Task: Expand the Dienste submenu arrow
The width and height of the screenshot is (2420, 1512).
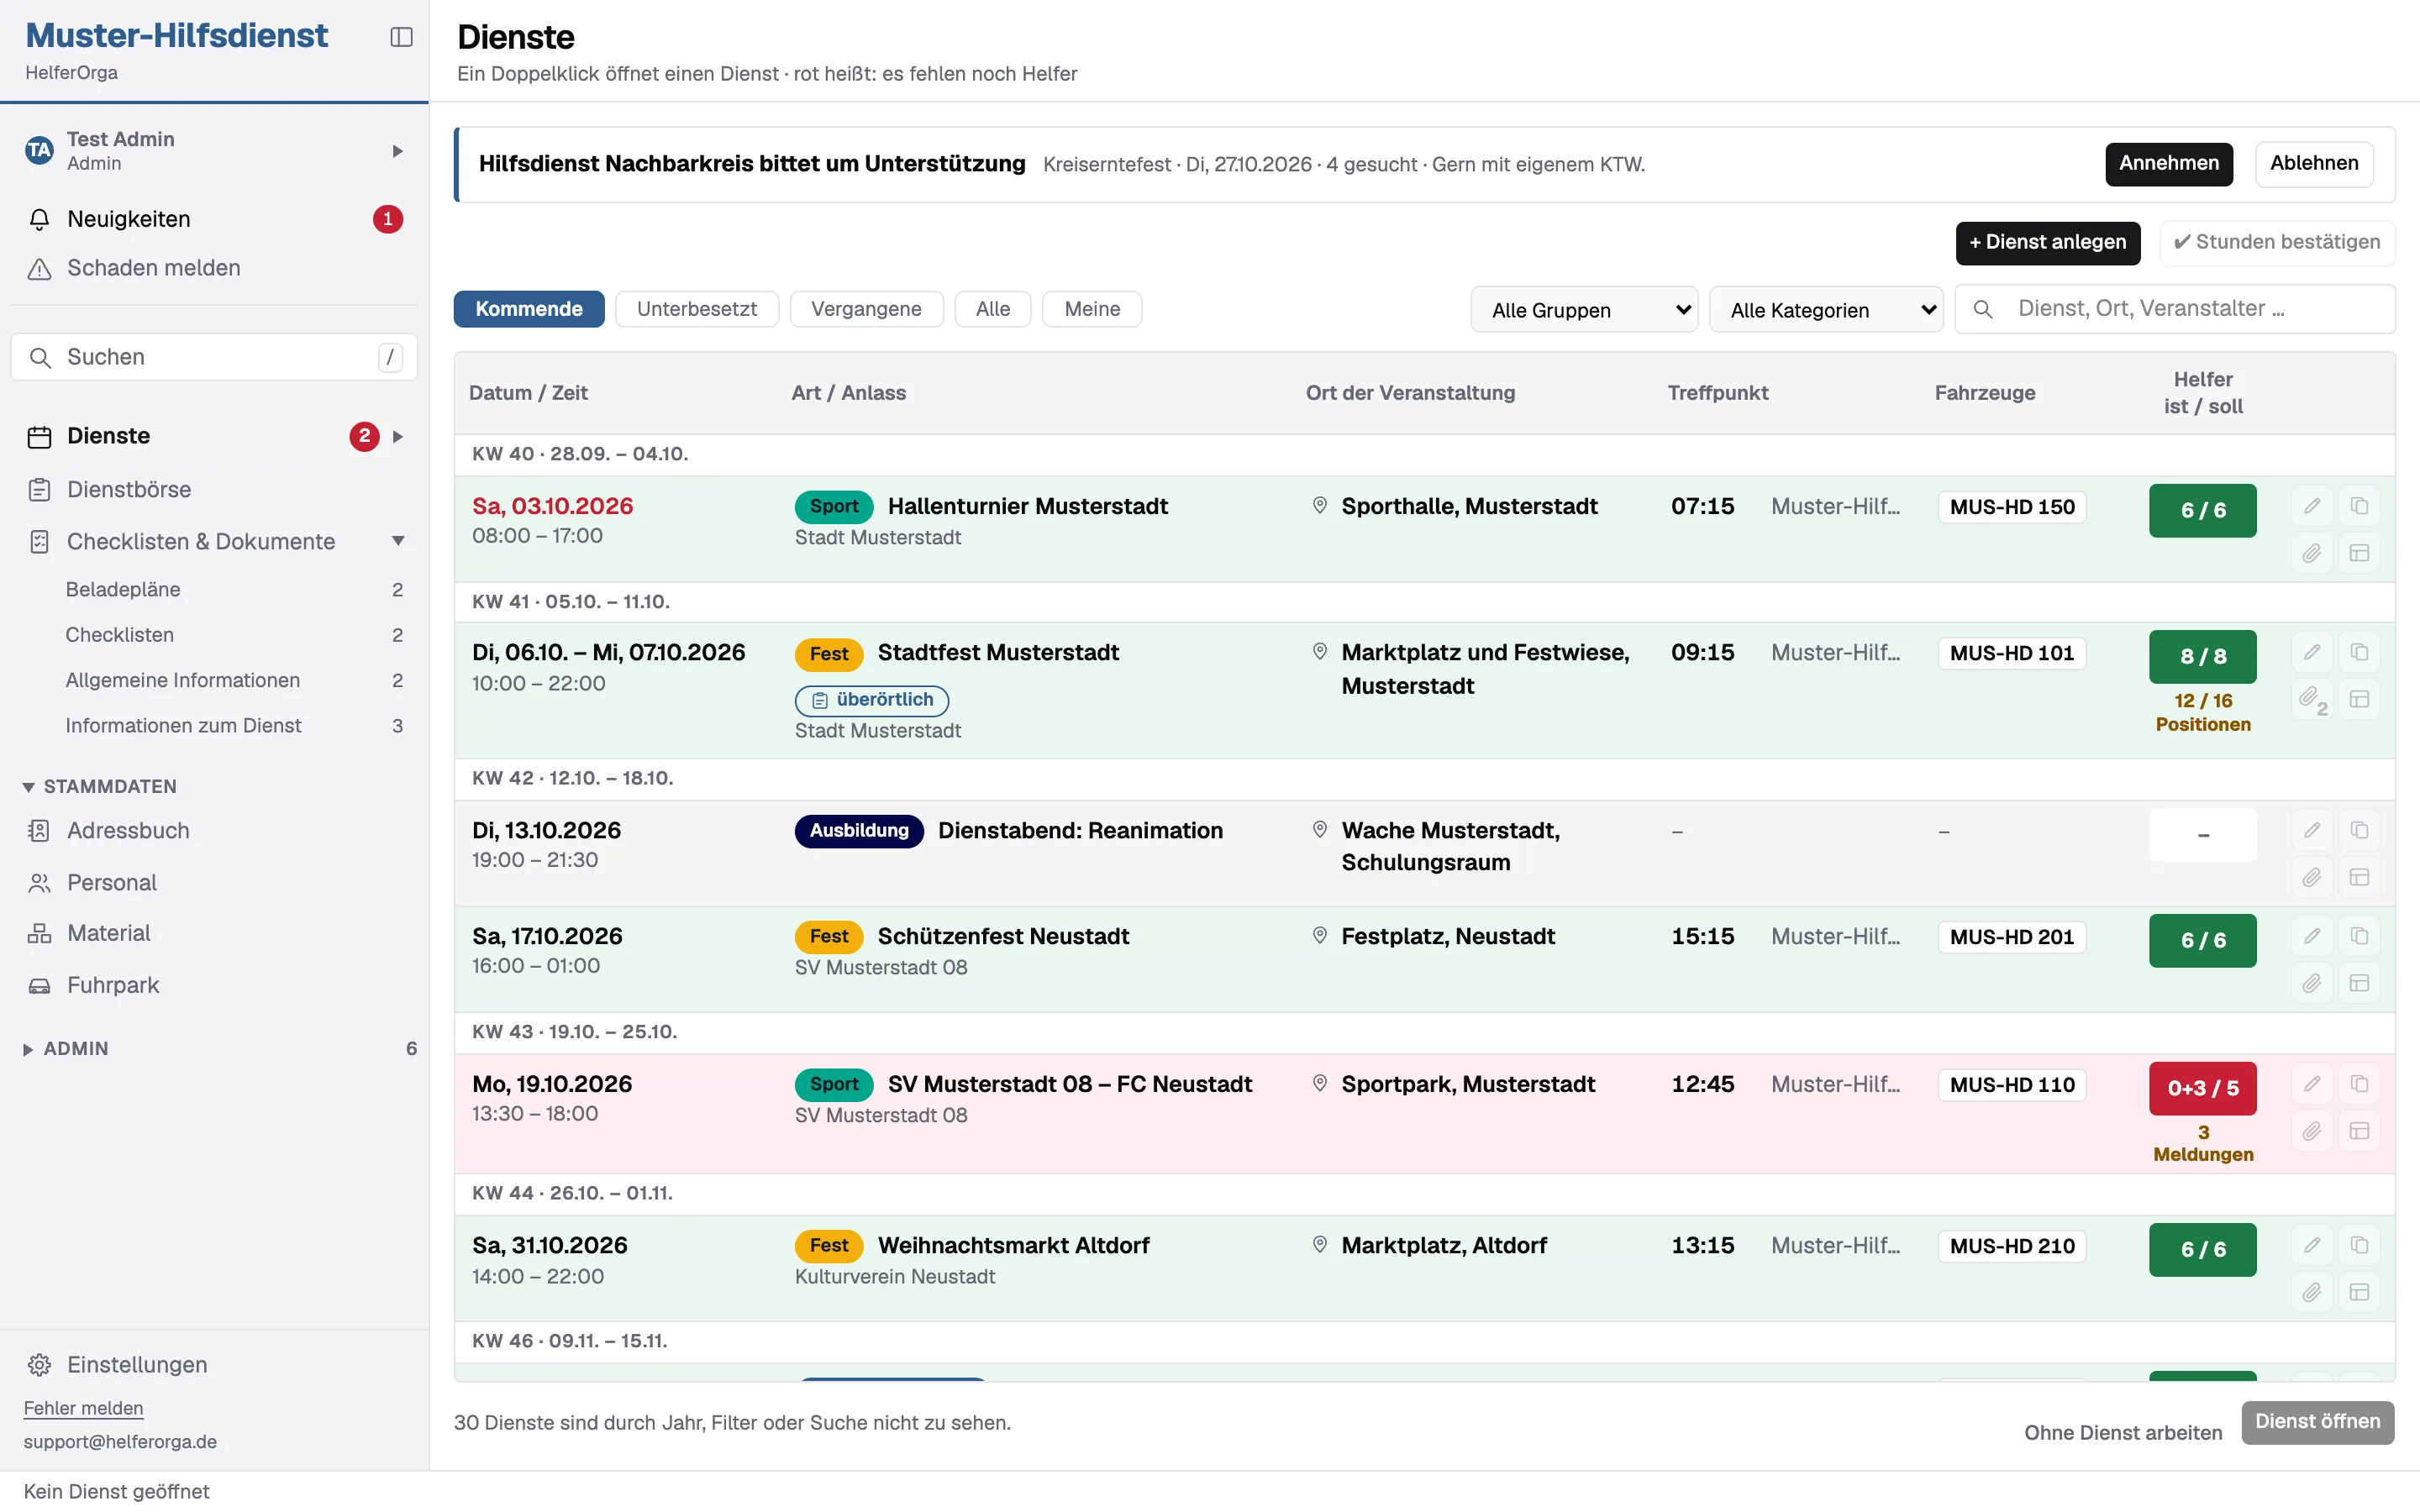Action: coord(397,436)
